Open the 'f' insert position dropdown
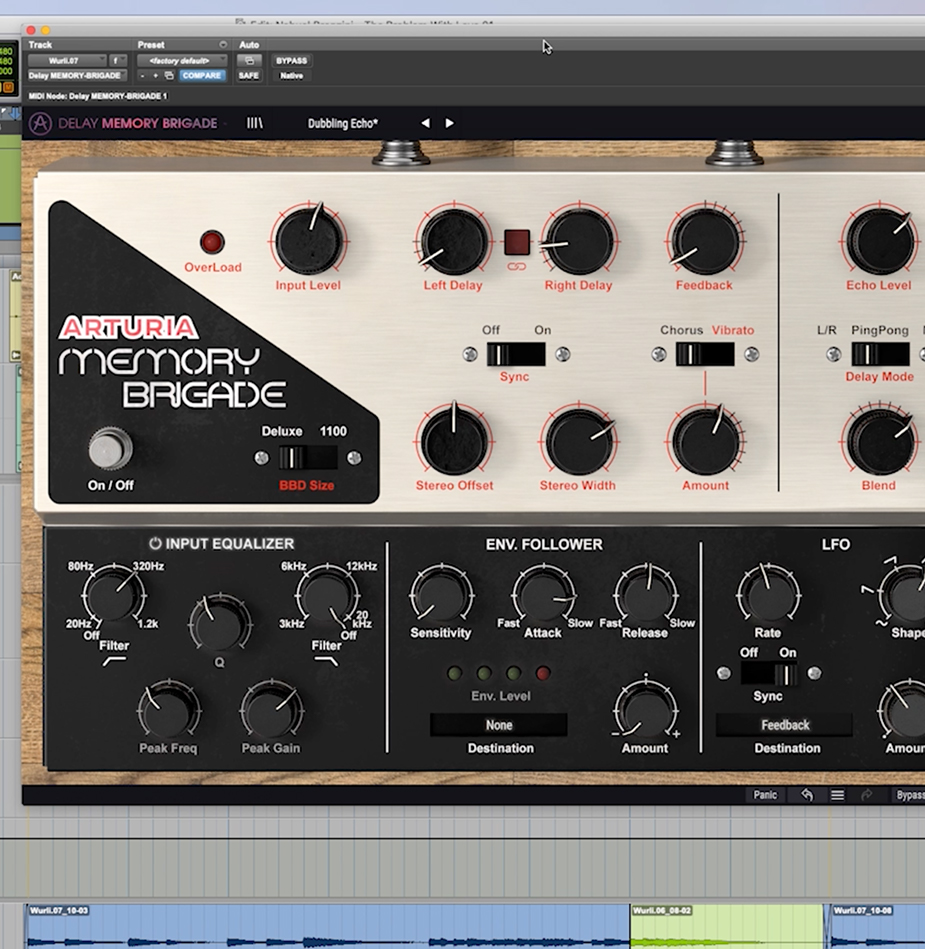 coord(118,61)
